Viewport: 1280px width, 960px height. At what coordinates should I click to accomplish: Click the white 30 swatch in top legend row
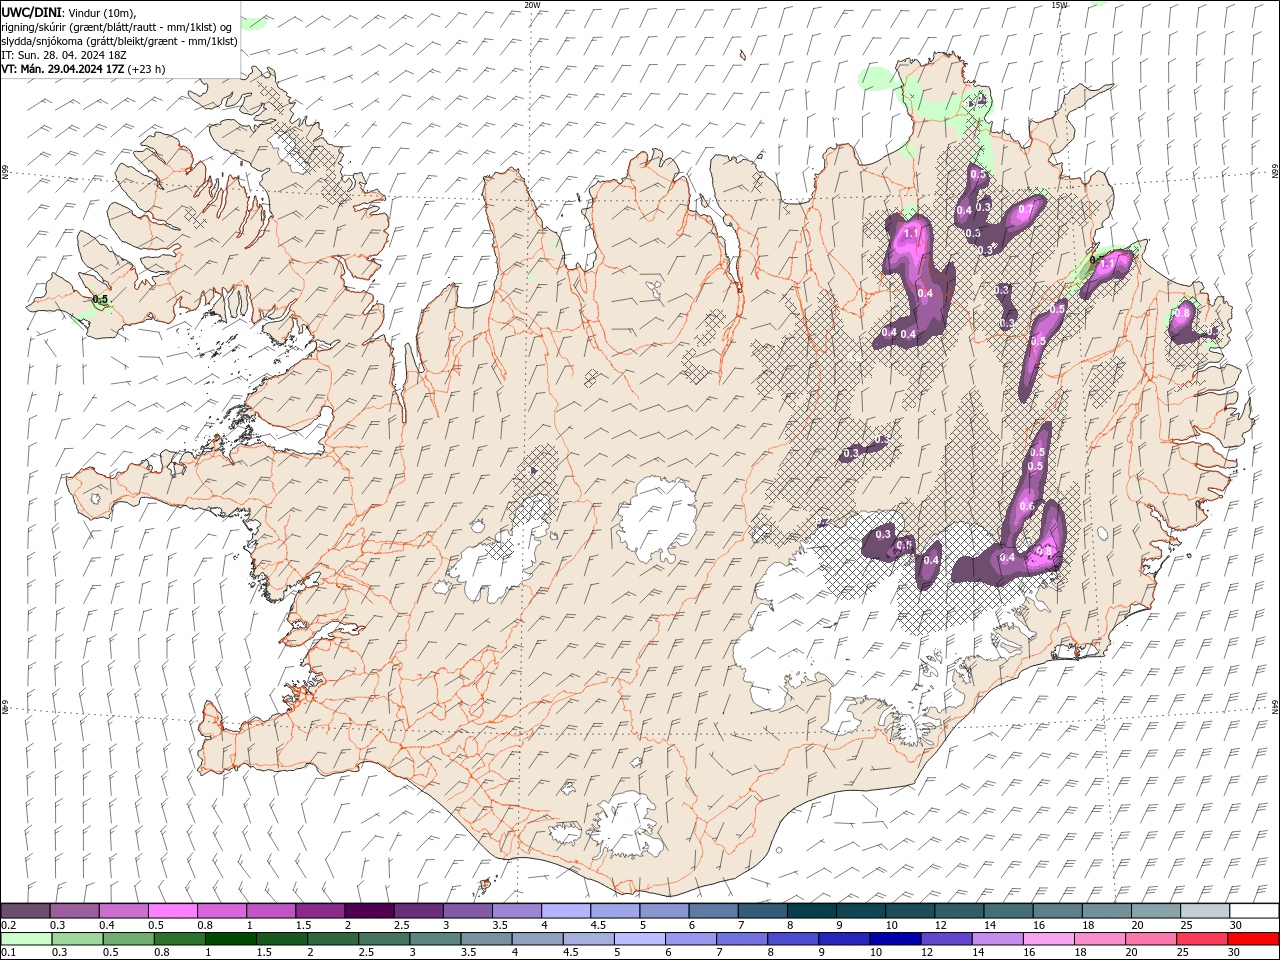[x=1254, y=911]
